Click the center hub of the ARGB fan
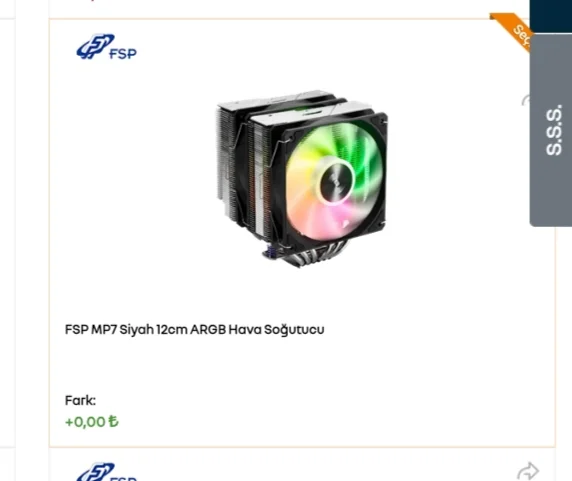This screenshot has height=481, width=572. click(x=336, y=181)
